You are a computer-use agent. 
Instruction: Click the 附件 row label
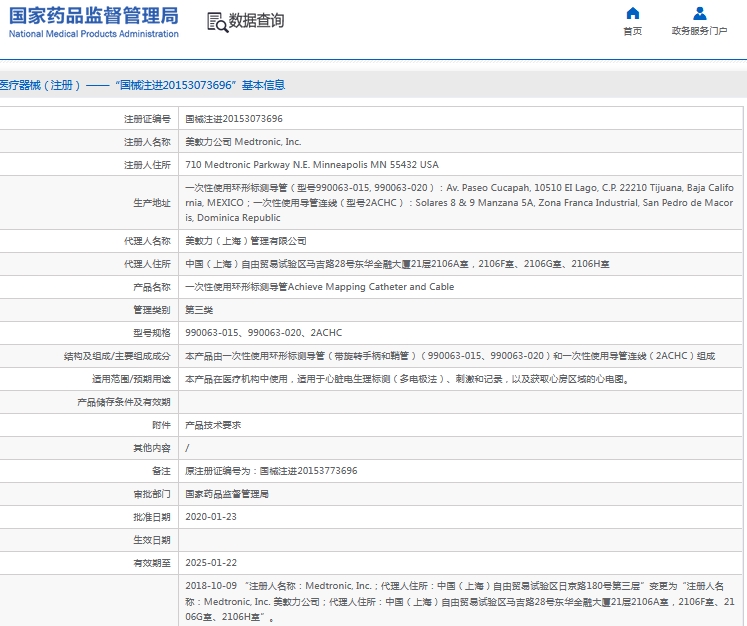click(x=161, y=425)
